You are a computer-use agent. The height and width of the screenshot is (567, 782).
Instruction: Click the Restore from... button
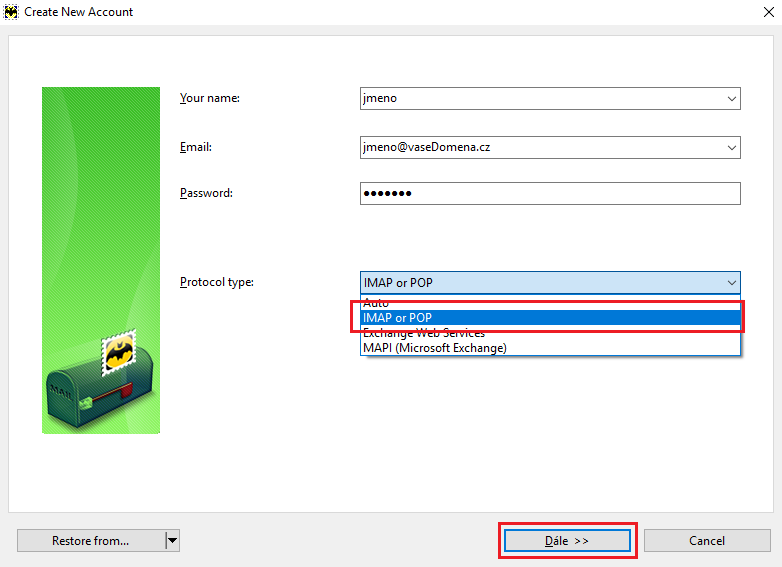(x=90, y=541)
